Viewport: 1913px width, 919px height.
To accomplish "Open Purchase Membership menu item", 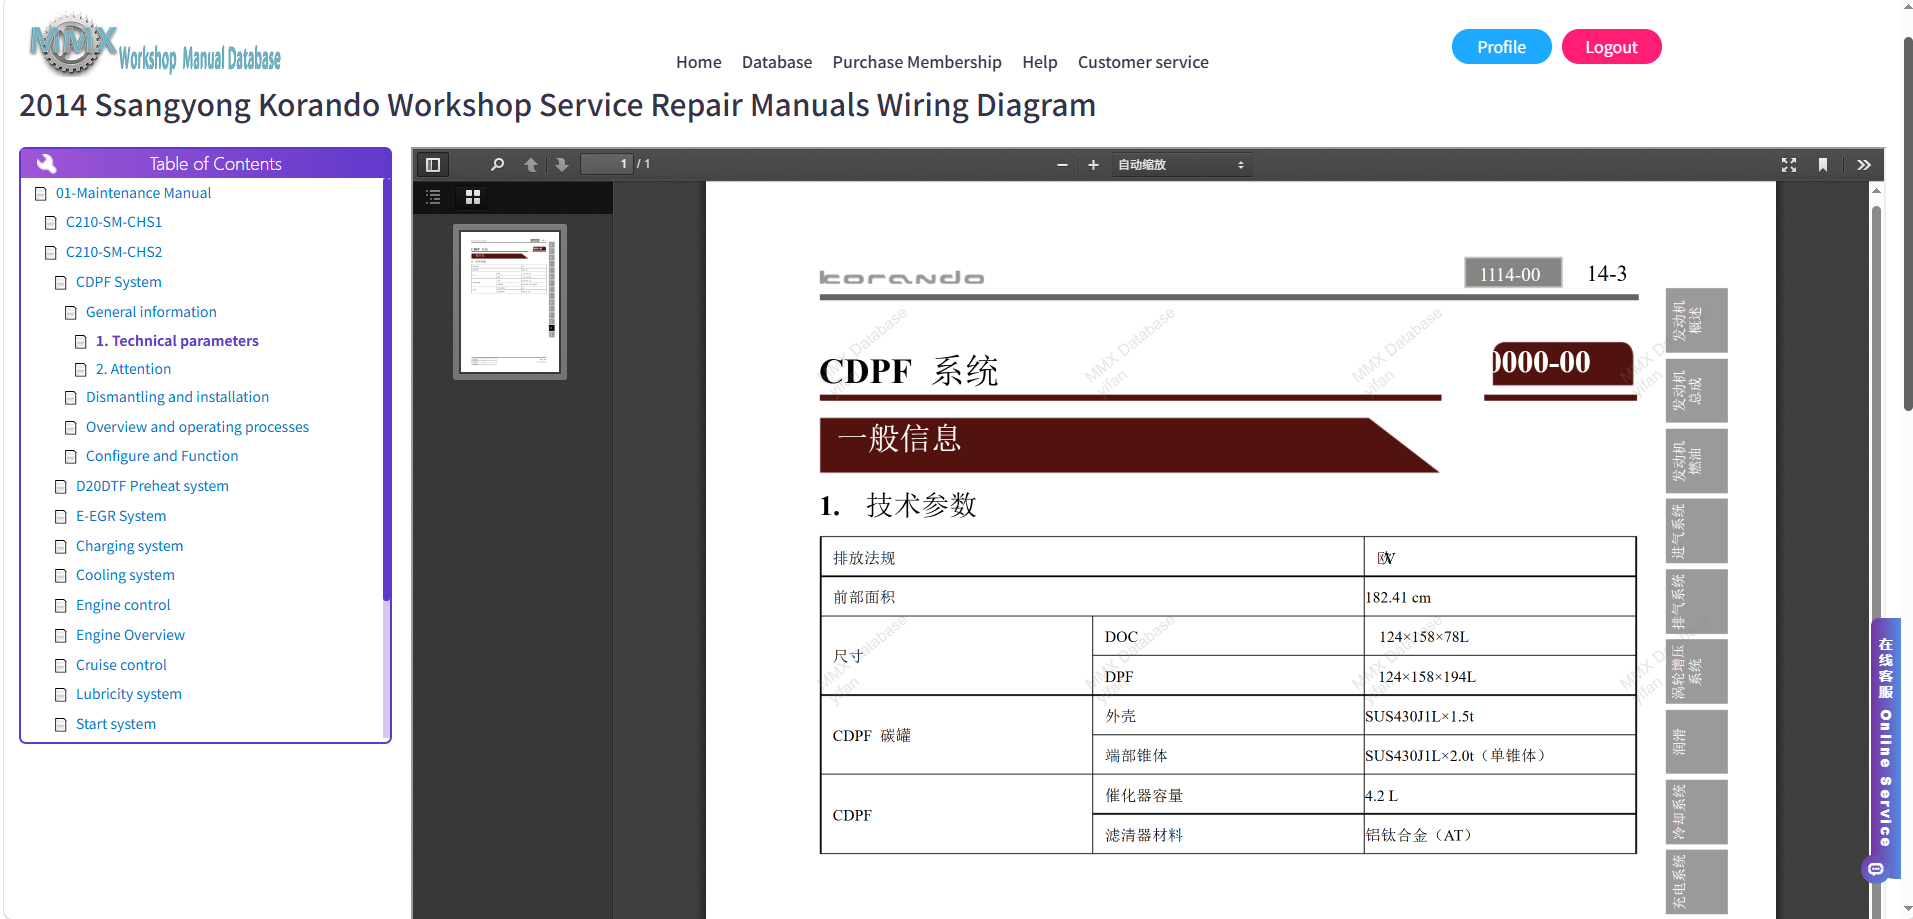I will pos(917,62).
